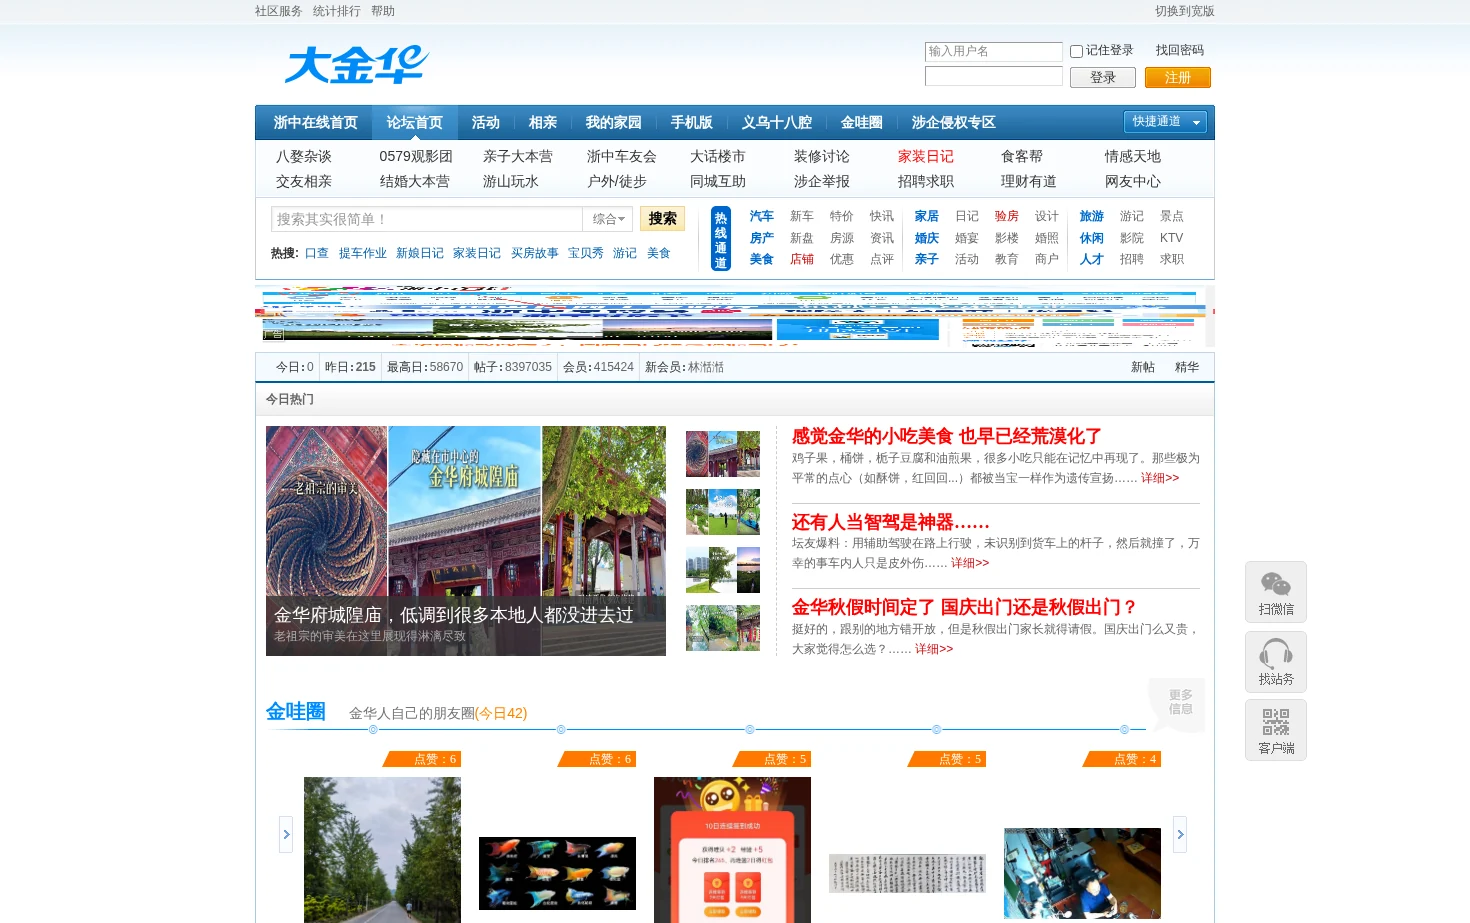Select the fourth green path slideshow thumbnail
The width and height of the screenshot is (1470, 923).
click(x=723, y=628)
